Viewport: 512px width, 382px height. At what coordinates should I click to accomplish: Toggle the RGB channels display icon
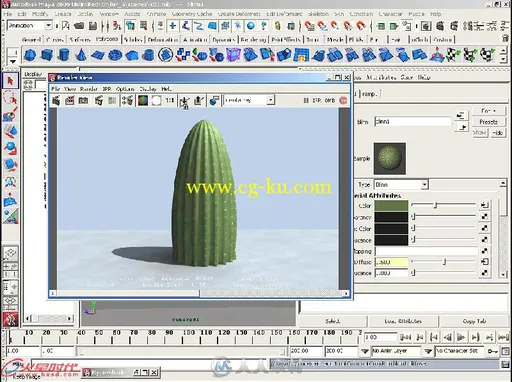(143, 100)
